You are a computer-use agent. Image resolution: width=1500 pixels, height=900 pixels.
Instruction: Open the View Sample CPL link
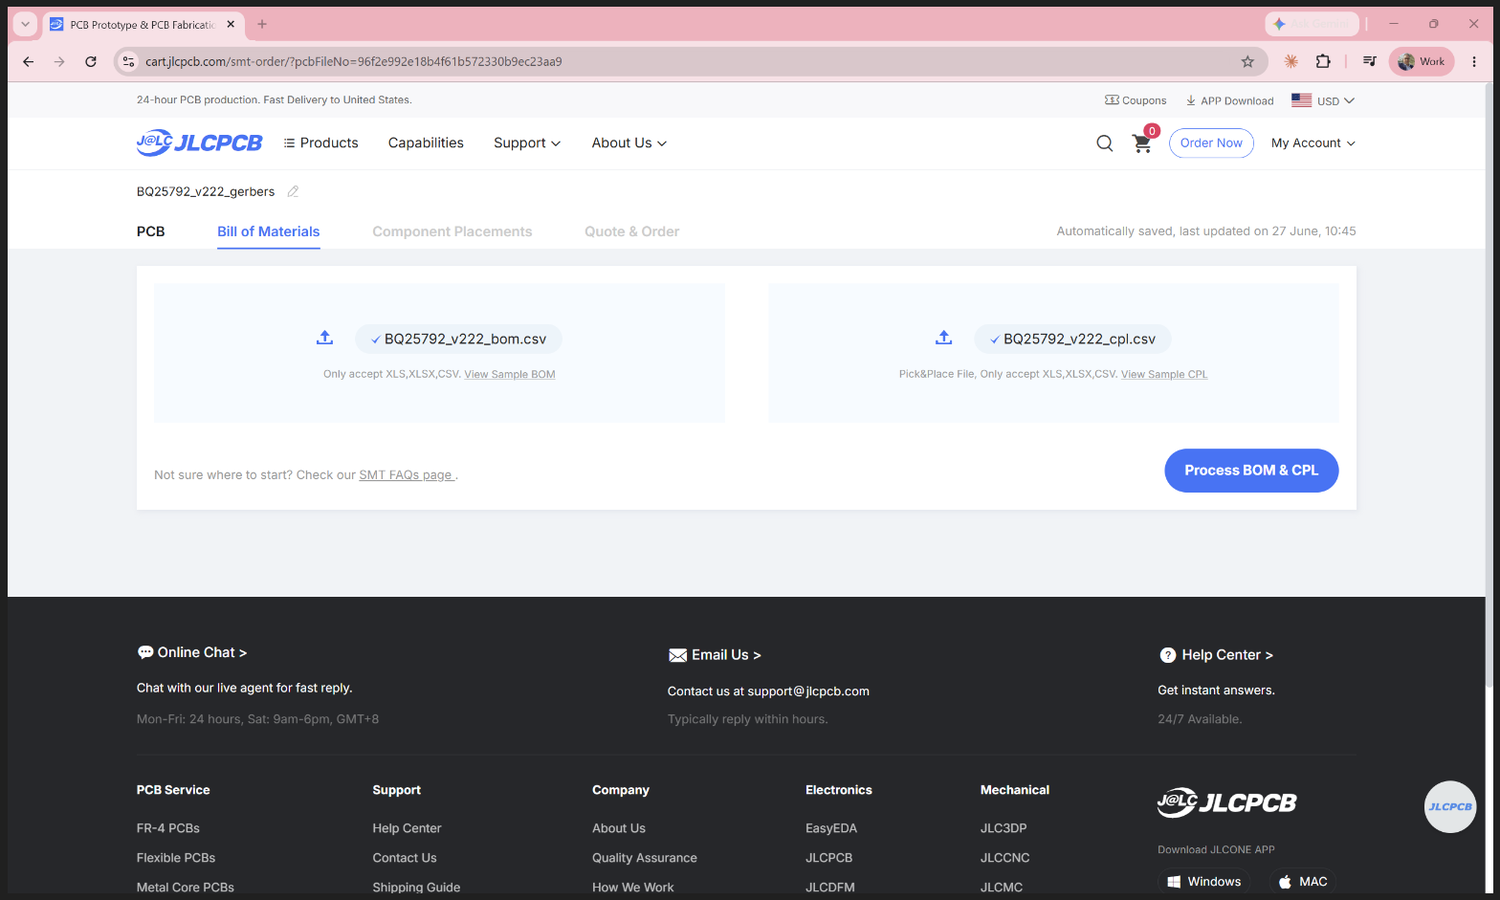tap(1164, 374)
